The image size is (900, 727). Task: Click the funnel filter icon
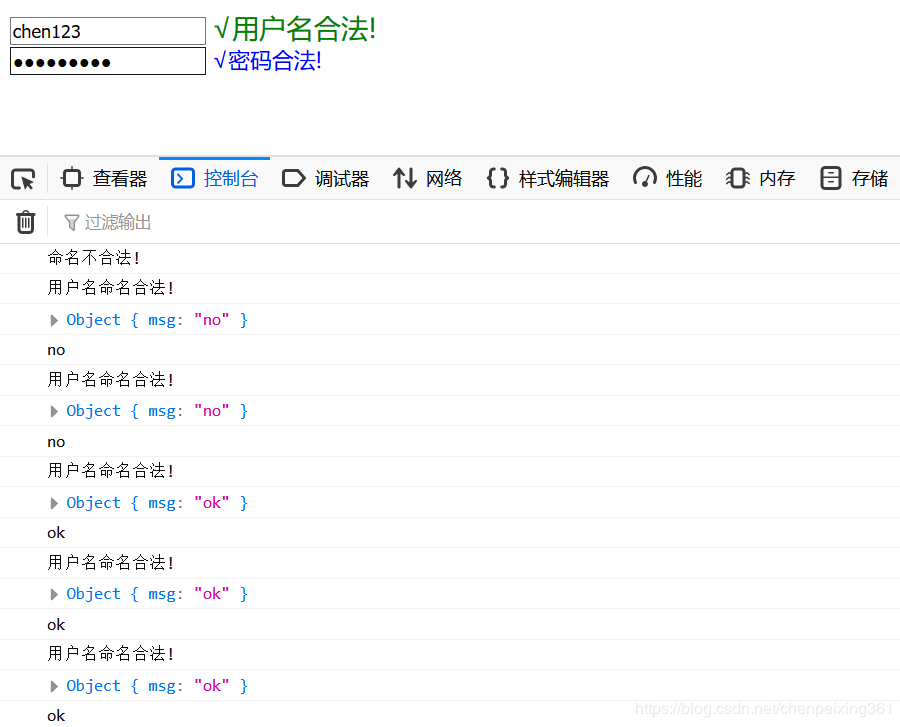(x=72, y=222)
